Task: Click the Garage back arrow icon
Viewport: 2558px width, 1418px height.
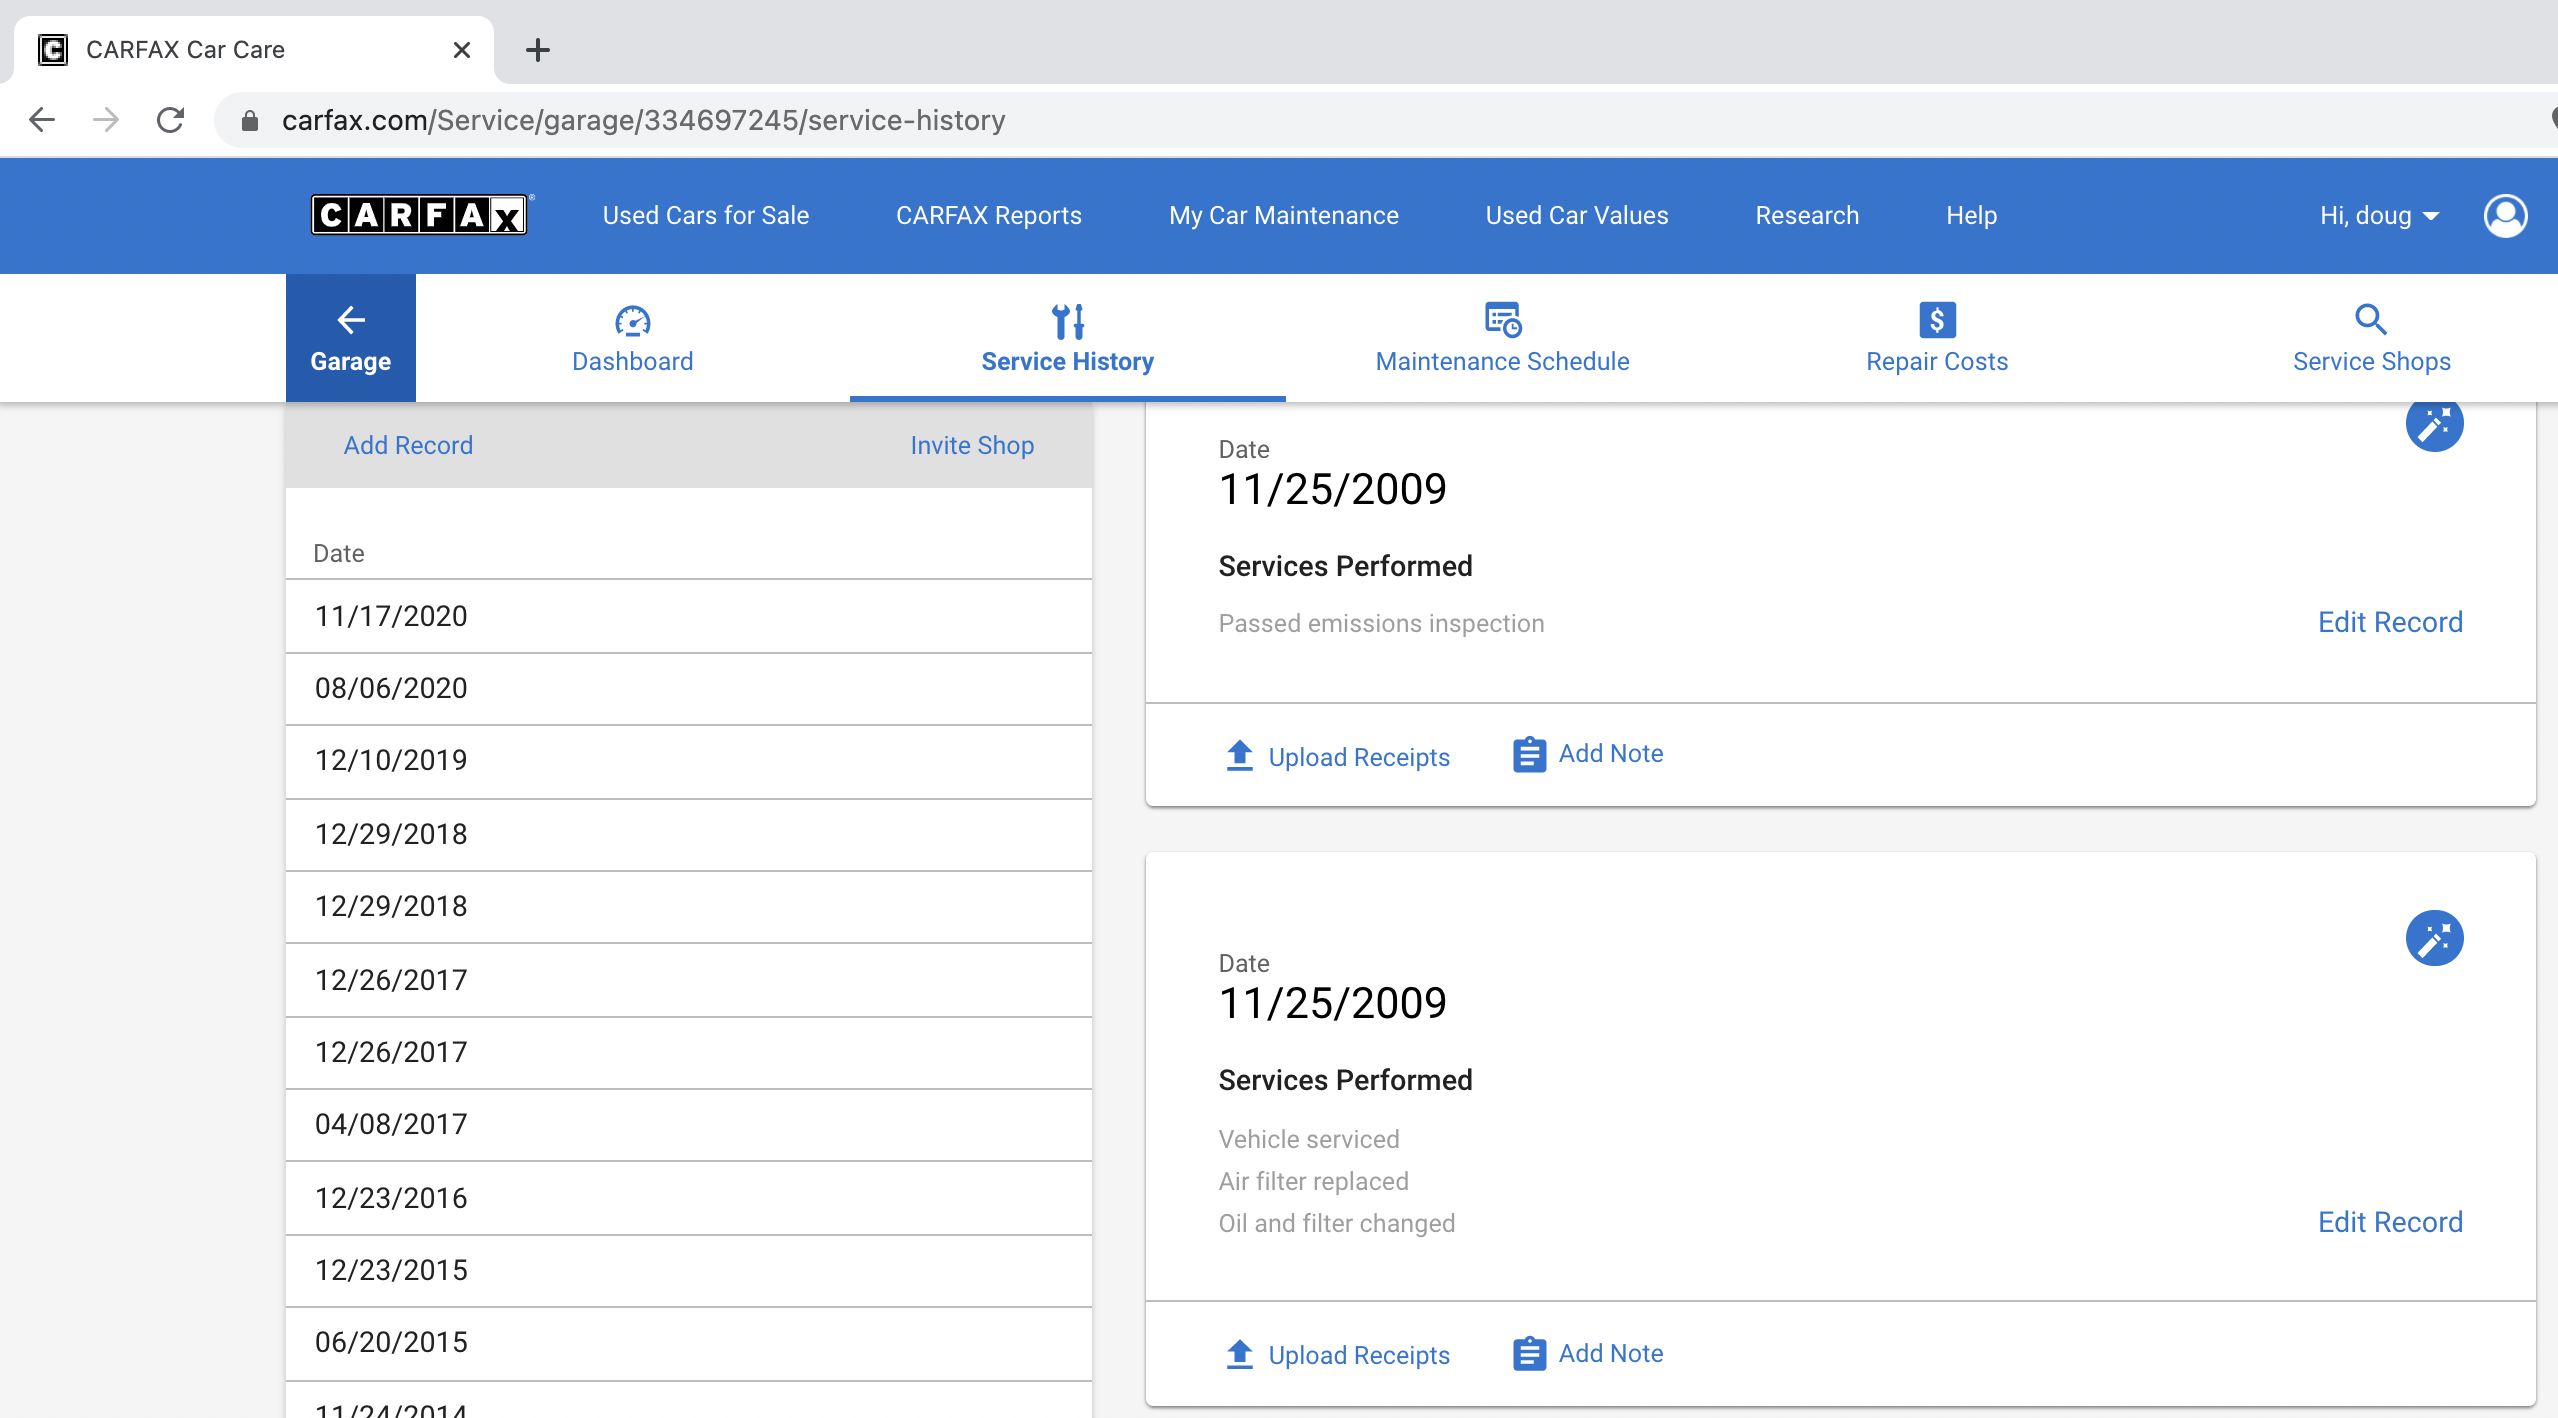Action: [351, 320]
